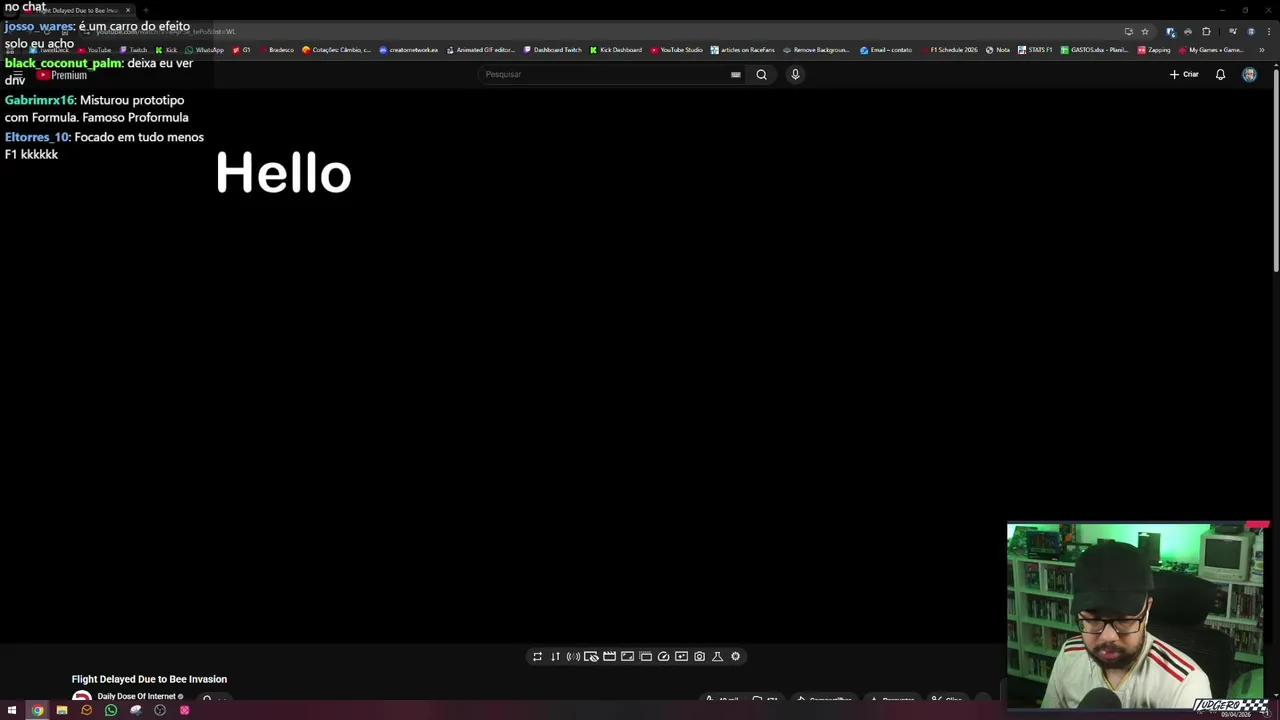This screenshot has height=720, width=1280.
Task: Click the YouTube Premium logo
Action: pos(62,75)
